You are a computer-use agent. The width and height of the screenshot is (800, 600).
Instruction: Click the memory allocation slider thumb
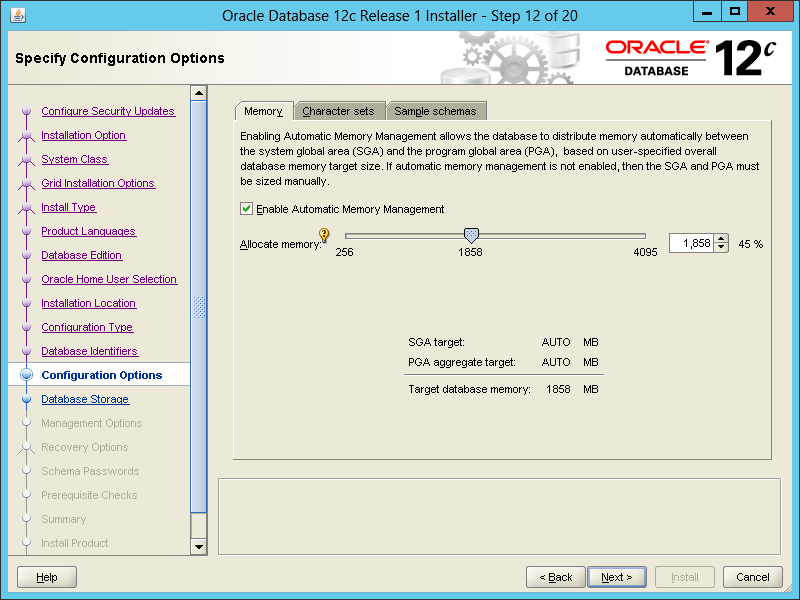[x=471, y=235]
